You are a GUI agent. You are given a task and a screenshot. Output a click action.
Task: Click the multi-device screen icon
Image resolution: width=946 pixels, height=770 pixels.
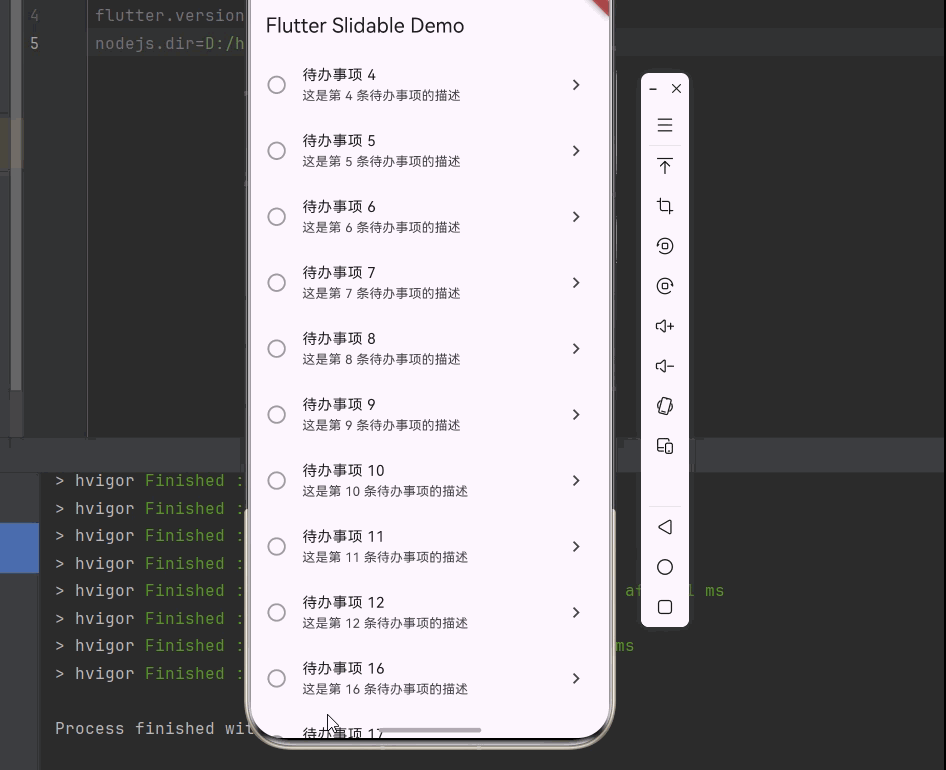click(x=665, y=446)
